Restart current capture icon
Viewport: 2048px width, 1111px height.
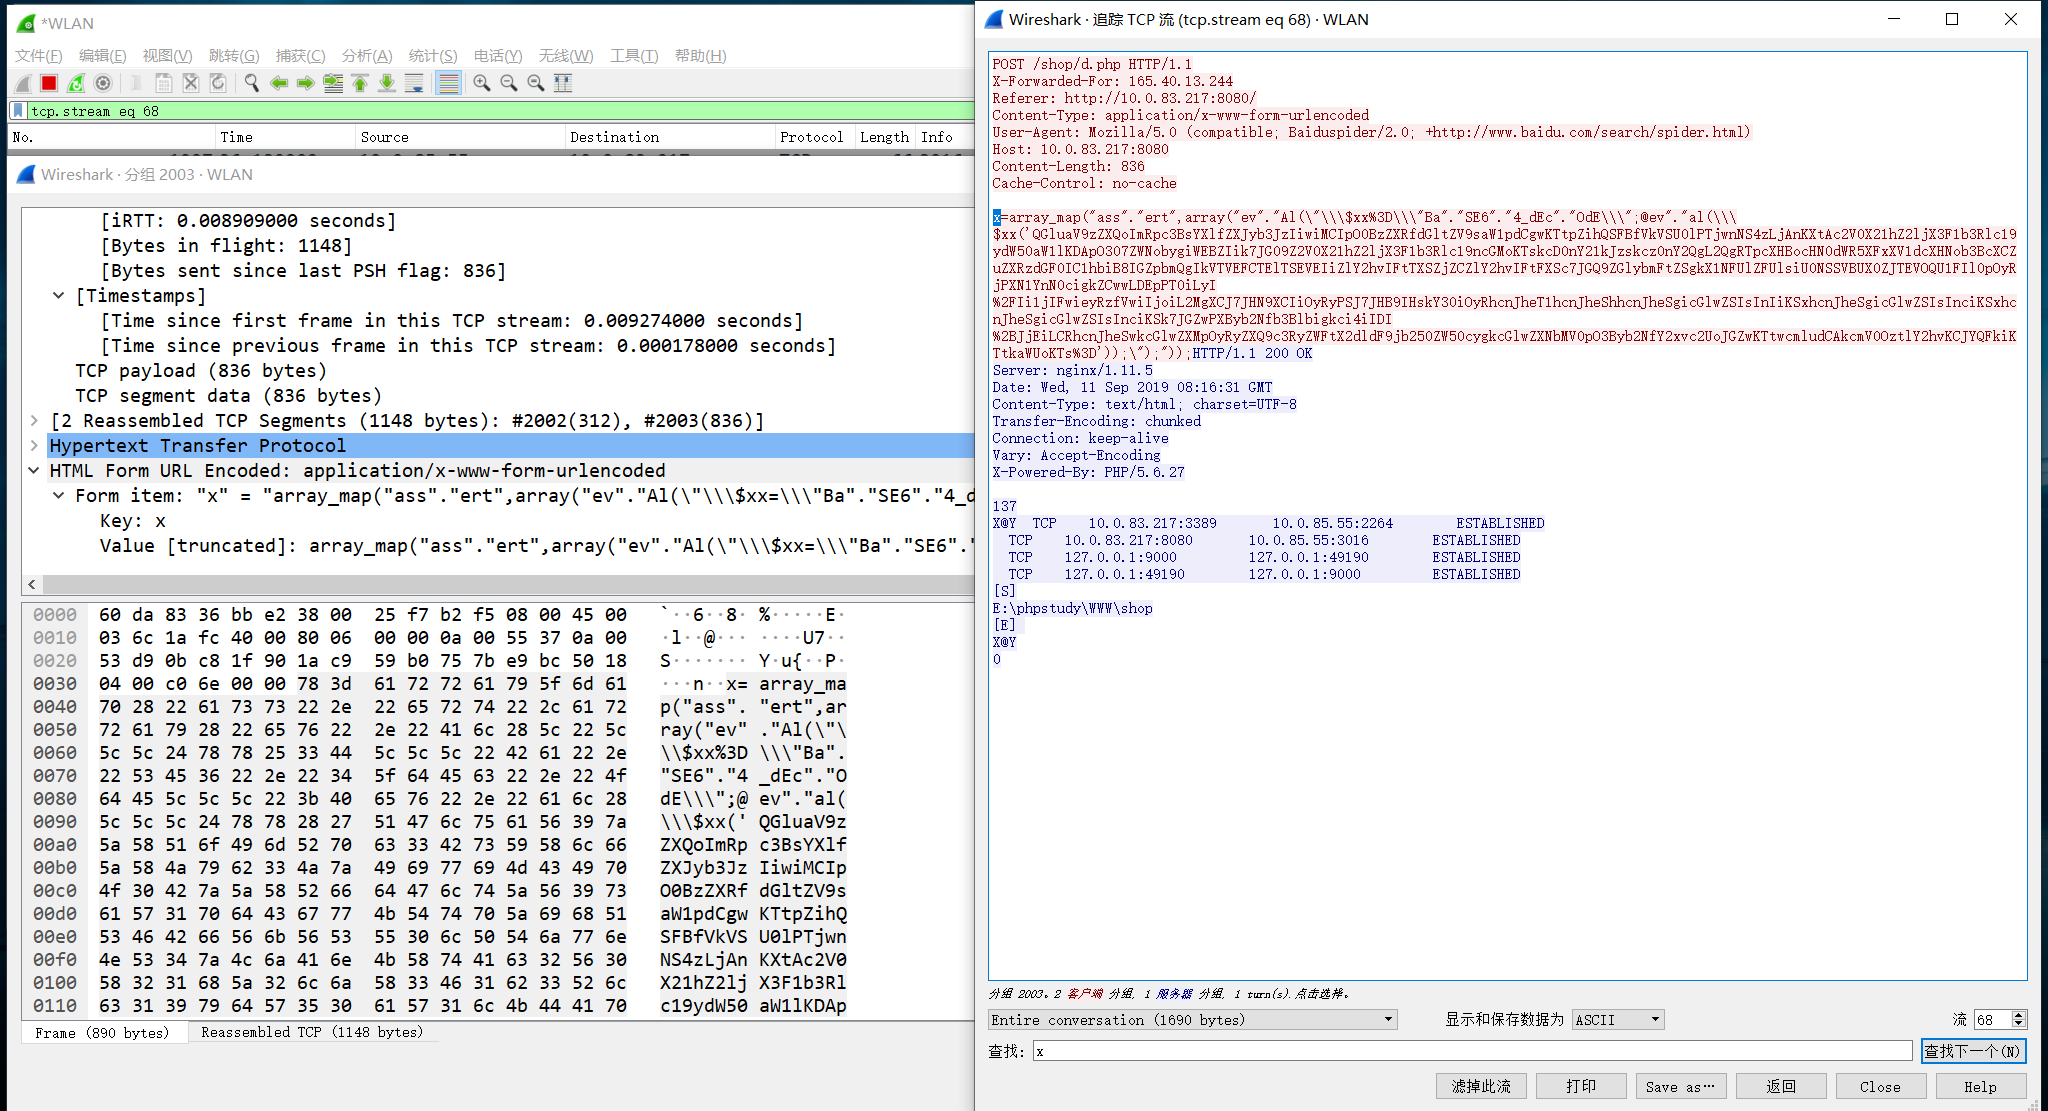tap(76, 83)
